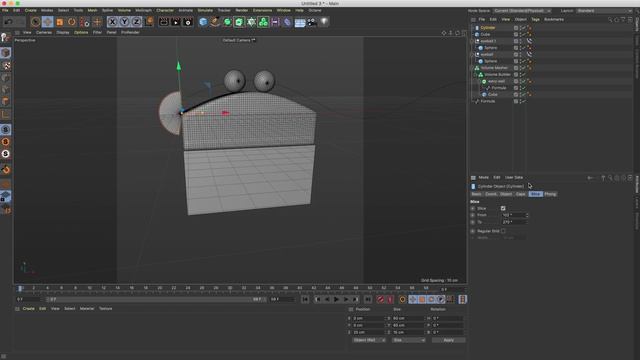
Task: Open the Create menu in menu bar
Action: (x=31, y=10)
